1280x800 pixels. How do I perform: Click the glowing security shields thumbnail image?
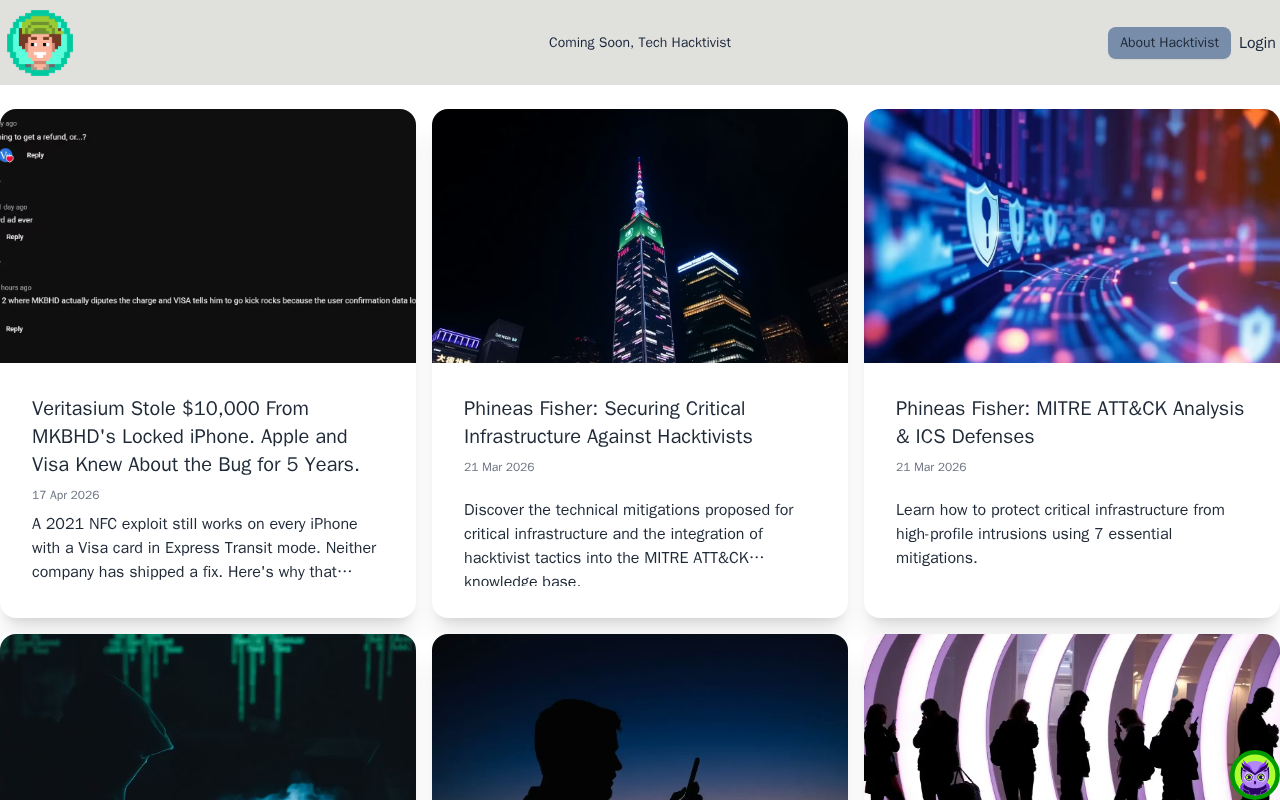(1072, 236)
